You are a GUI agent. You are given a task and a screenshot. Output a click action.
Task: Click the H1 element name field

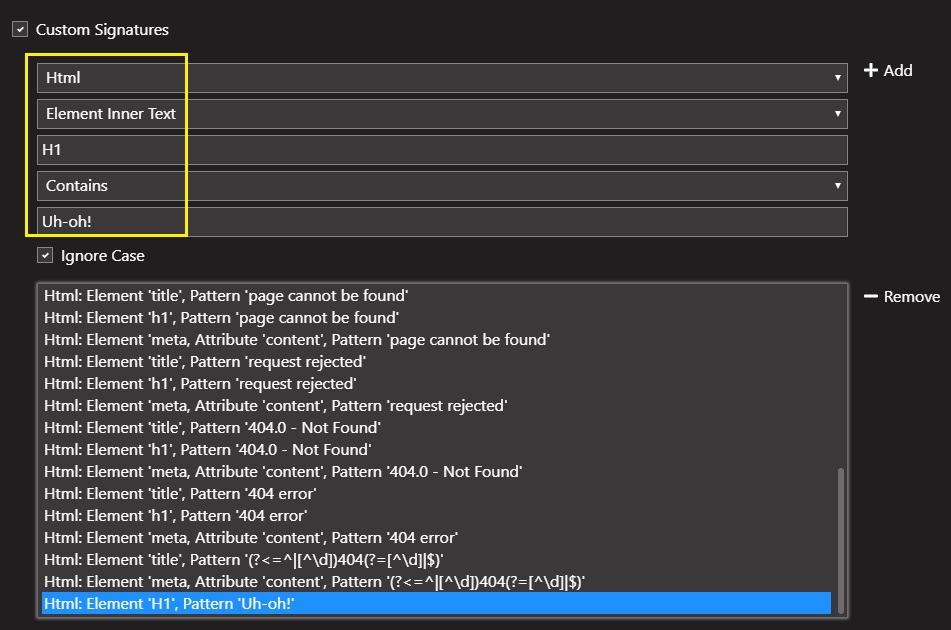(441, 150)
